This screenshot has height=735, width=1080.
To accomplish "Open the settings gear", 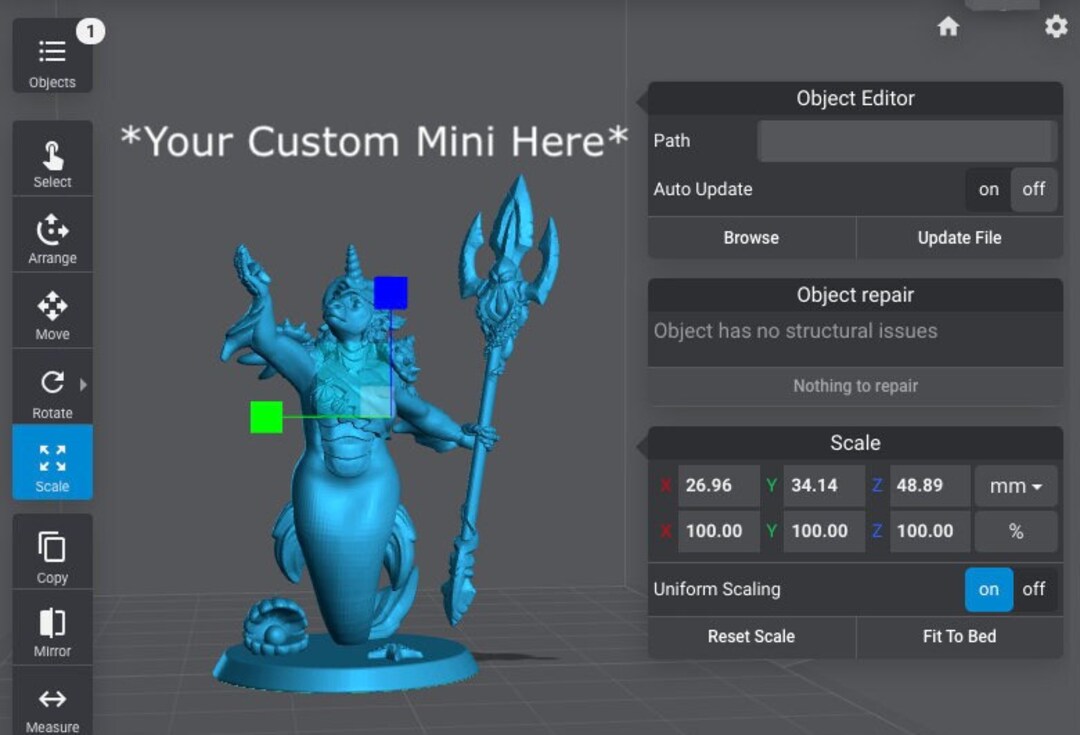I will [x=1055, y=28].
